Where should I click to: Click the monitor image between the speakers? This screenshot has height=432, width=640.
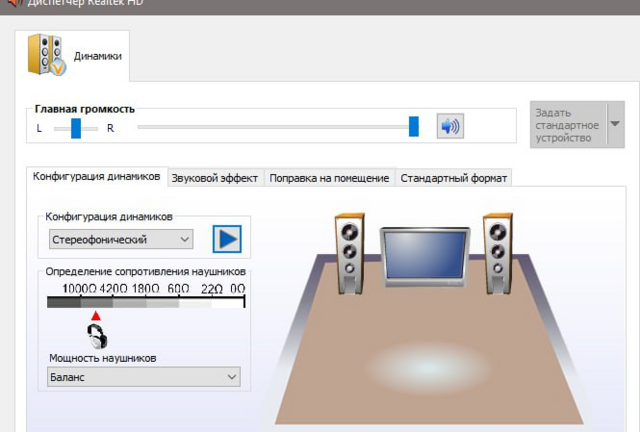pyautogui.click(x=424, y=257)
